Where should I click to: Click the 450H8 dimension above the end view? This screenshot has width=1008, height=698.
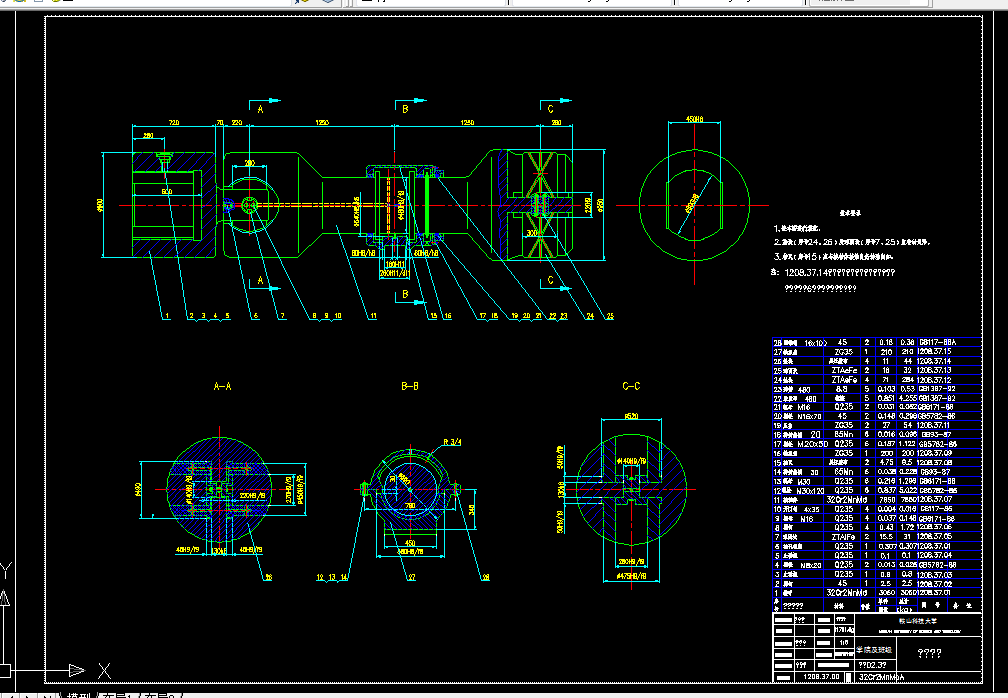(x=694, y=121)
